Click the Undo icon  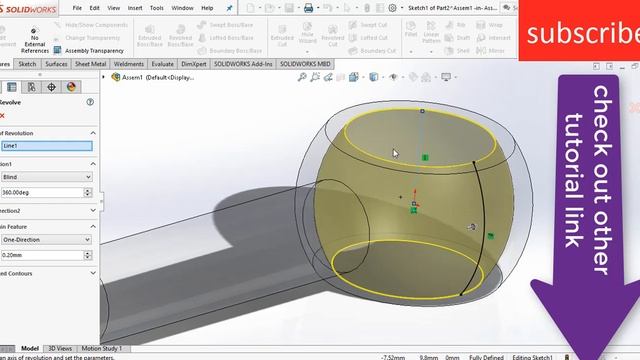[x=328, y=8]
